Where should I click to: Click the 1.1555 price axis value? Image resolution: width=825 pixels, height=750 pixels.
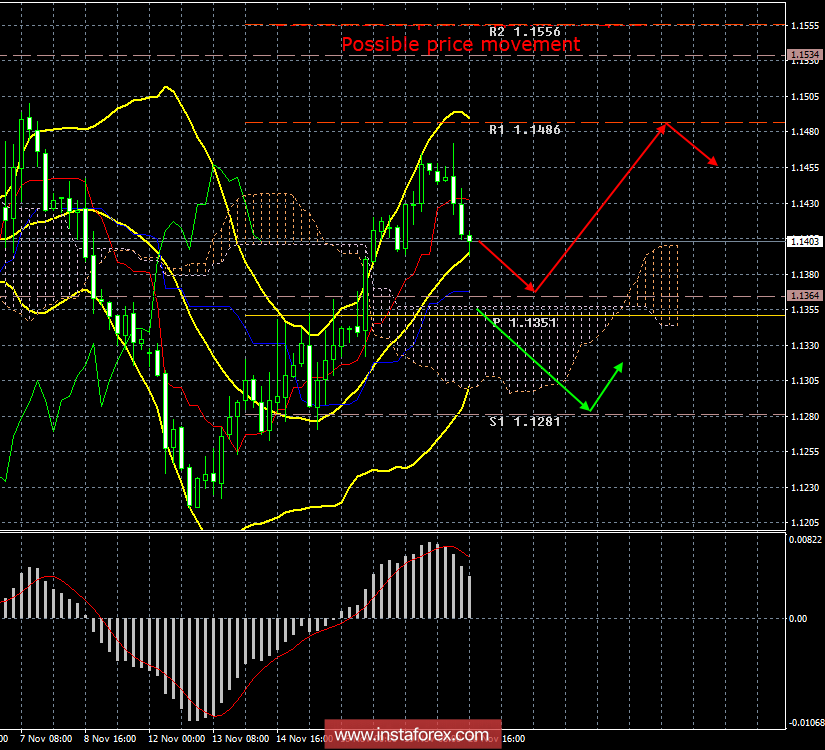[x=805, y=26]
